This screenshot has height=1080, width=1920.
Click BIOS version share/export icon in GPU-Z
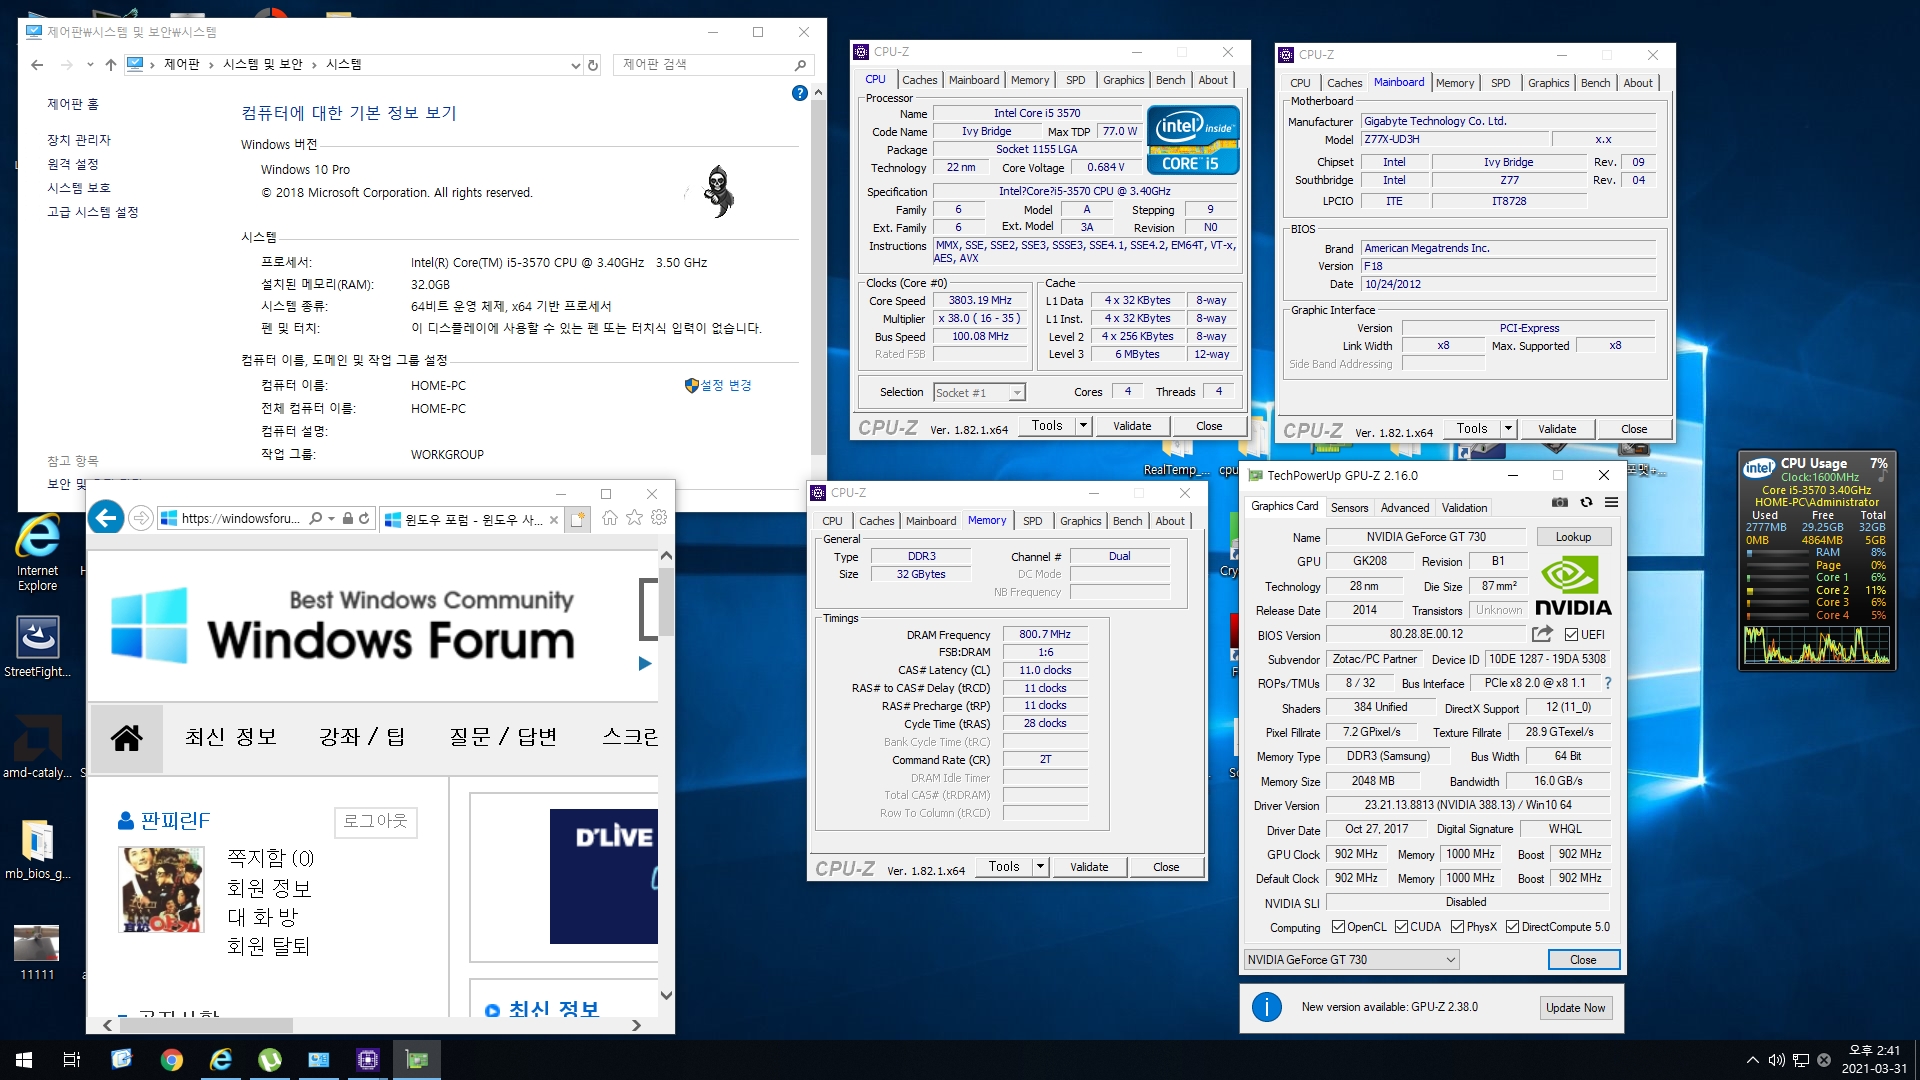[1542, 634]
